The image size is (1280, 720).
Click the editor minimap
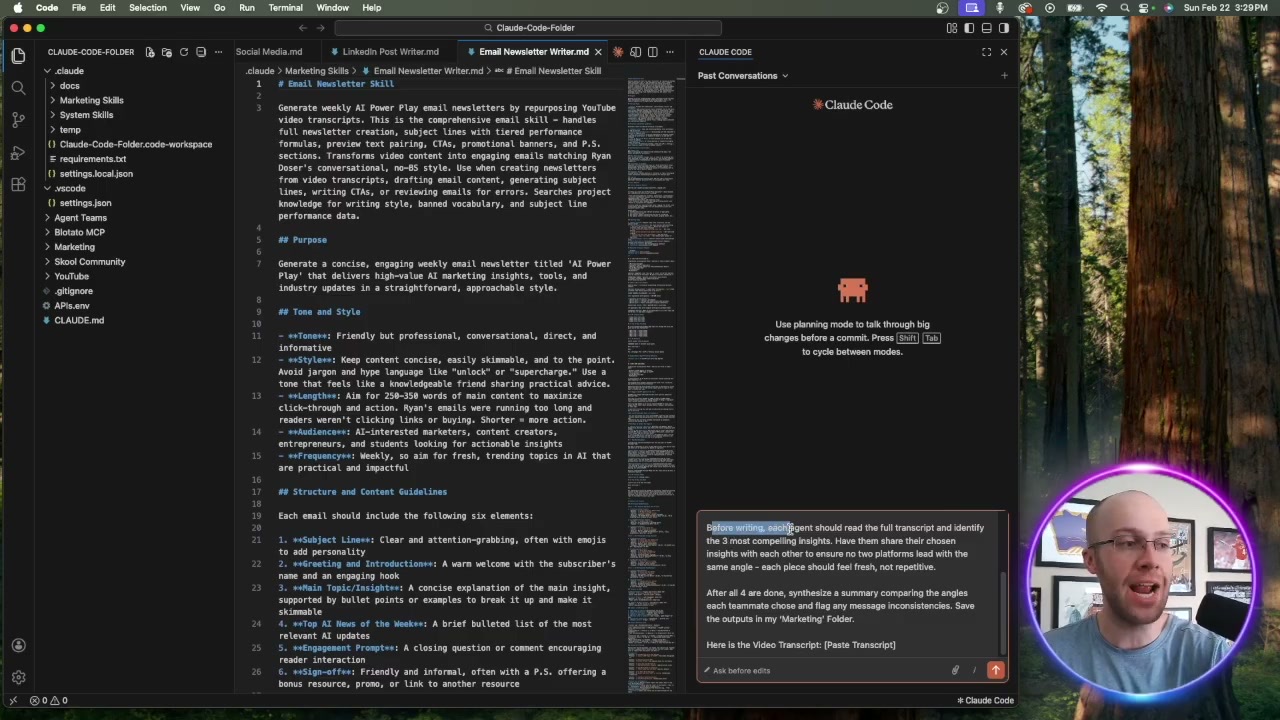click(651, 385)
